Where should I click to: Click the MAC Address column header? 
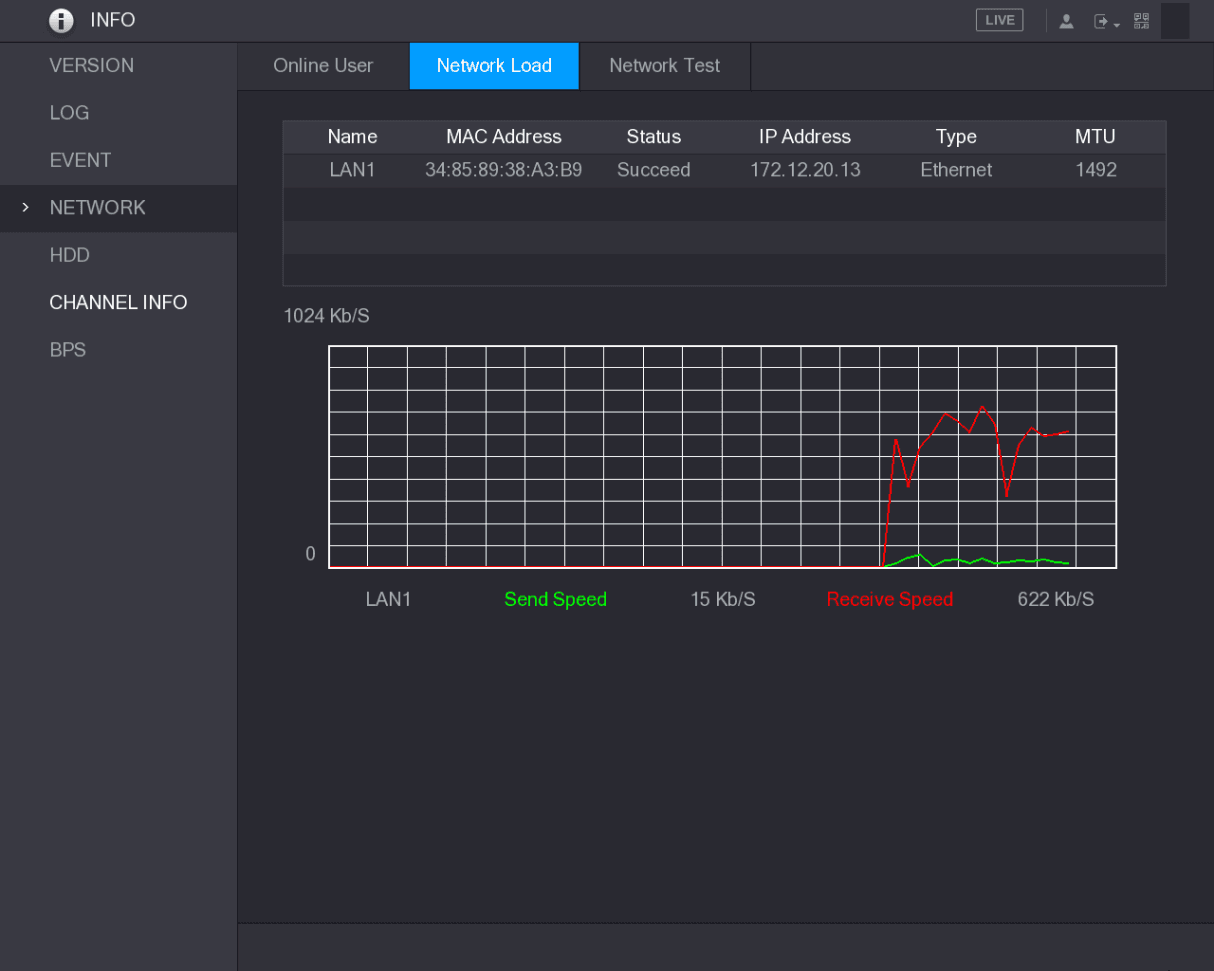[504, 137]
